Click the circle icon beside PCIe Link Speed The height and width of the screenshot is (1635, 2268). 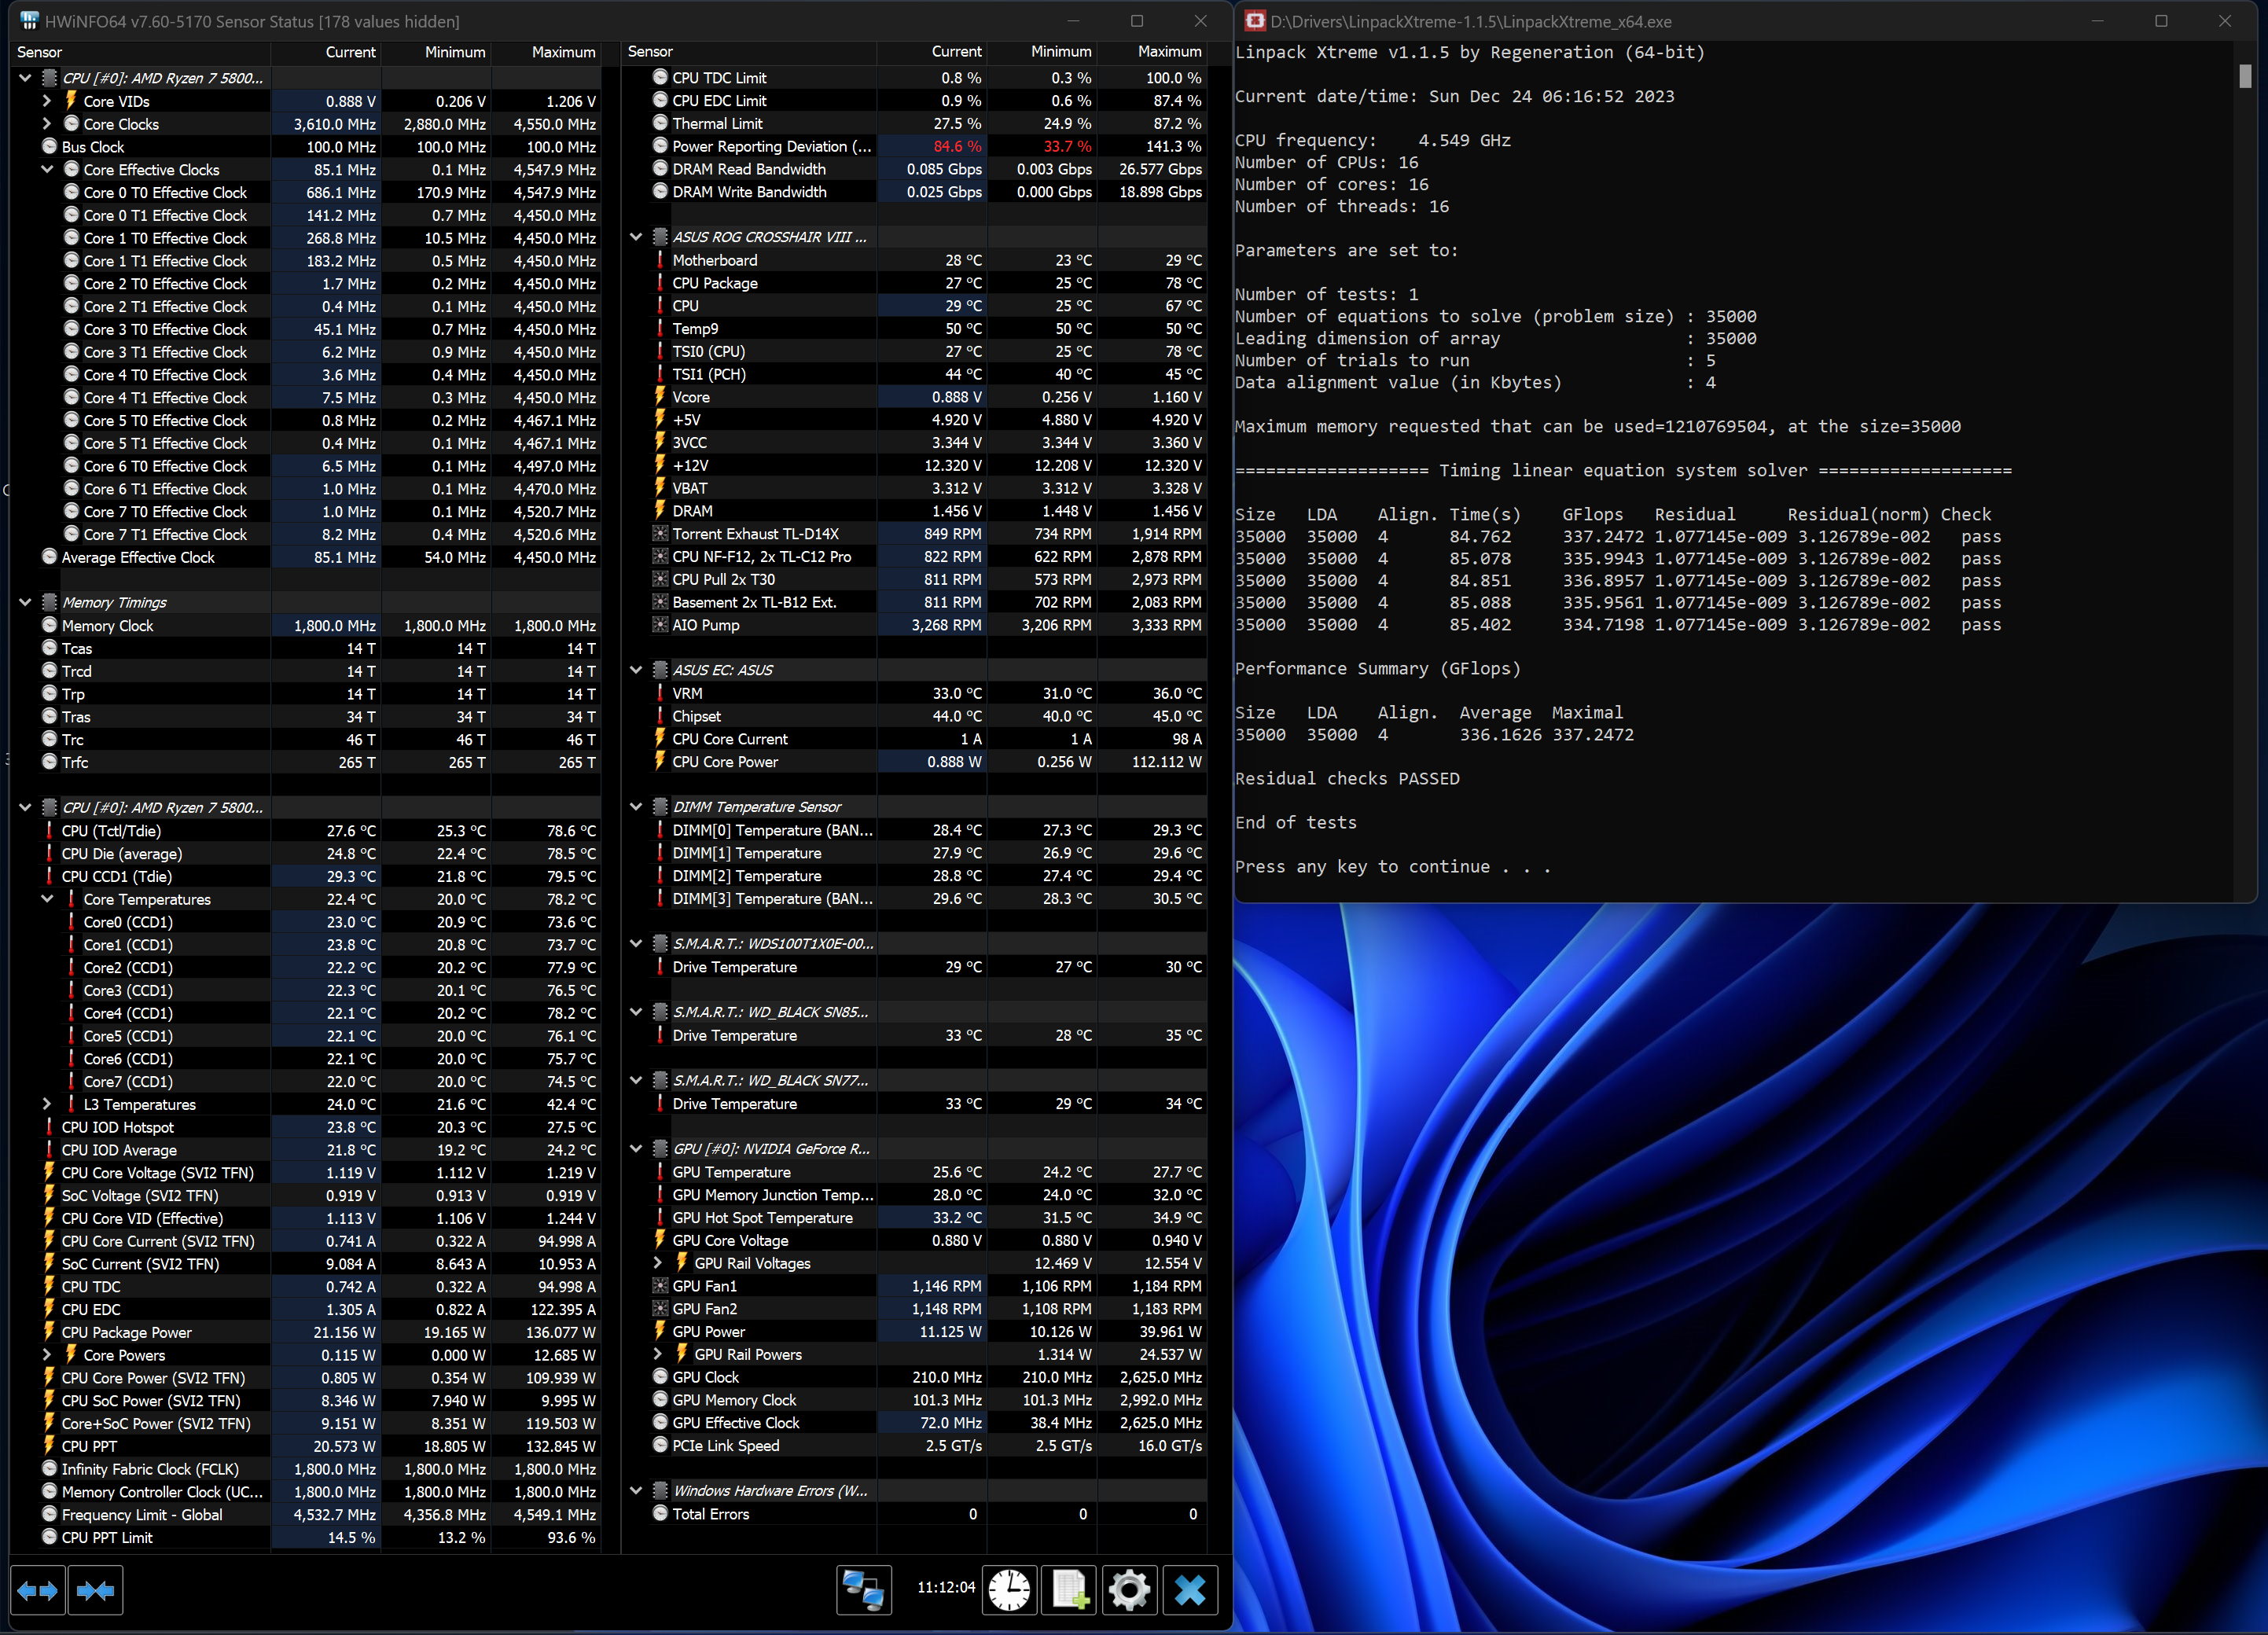pos(660,1445)
